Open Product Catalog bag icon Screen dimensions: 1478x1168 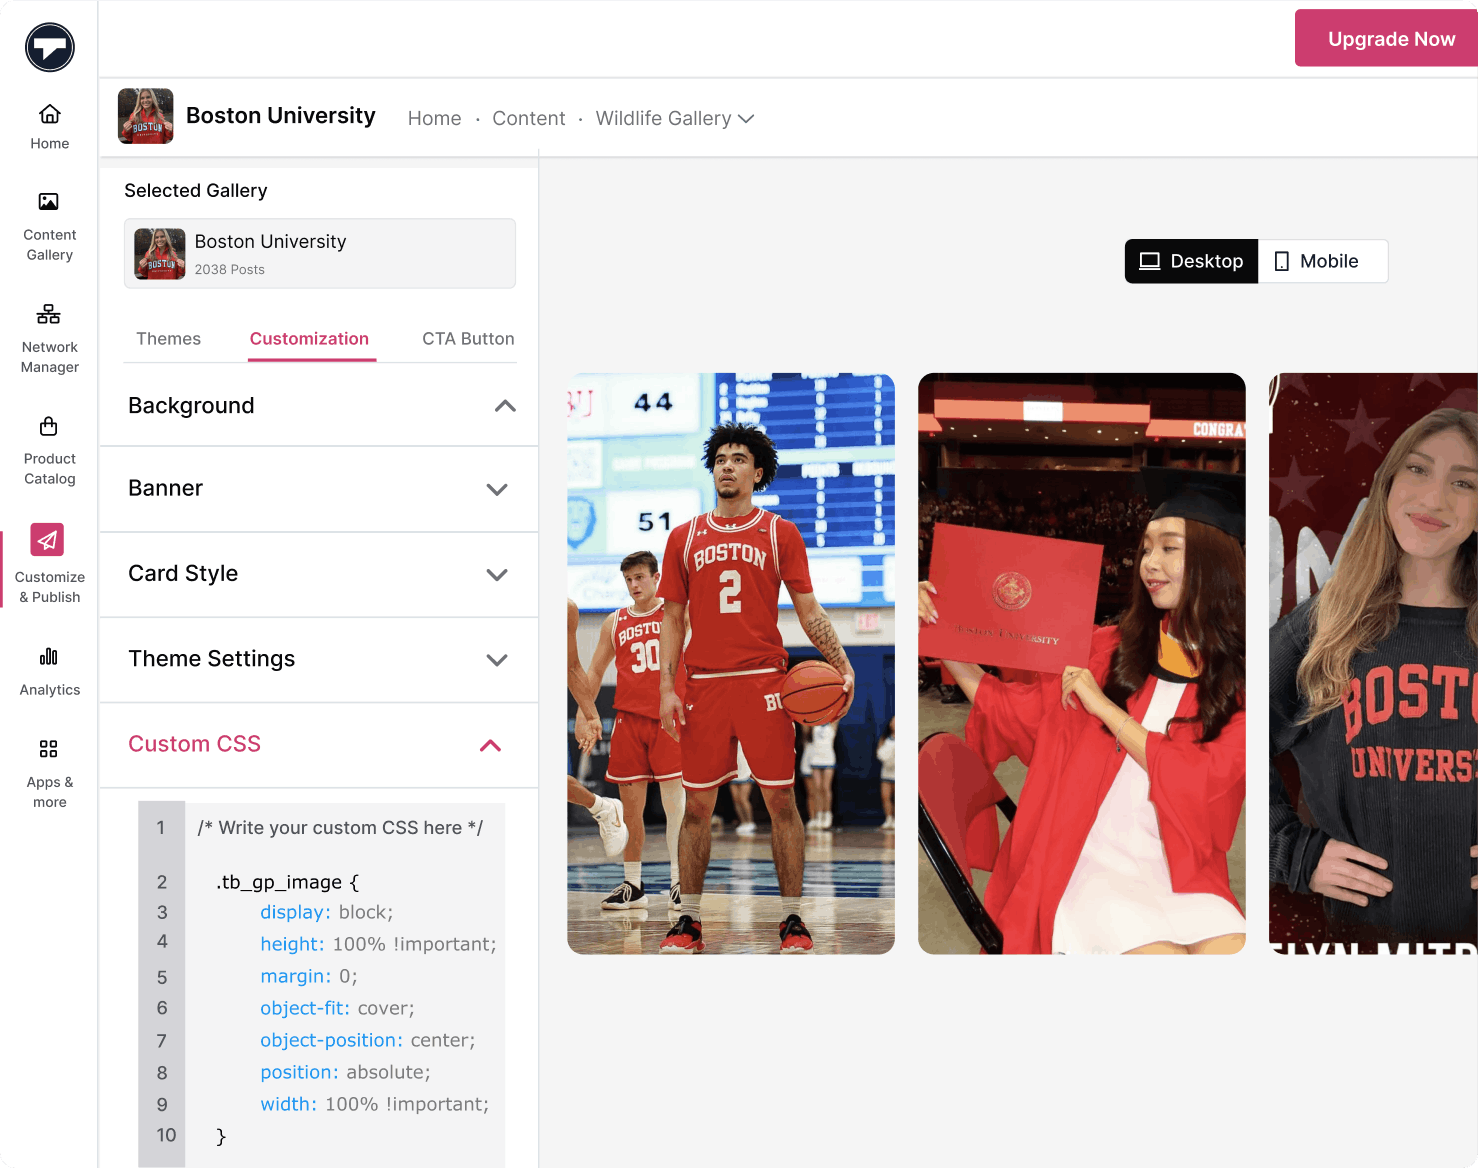(49, 427)
